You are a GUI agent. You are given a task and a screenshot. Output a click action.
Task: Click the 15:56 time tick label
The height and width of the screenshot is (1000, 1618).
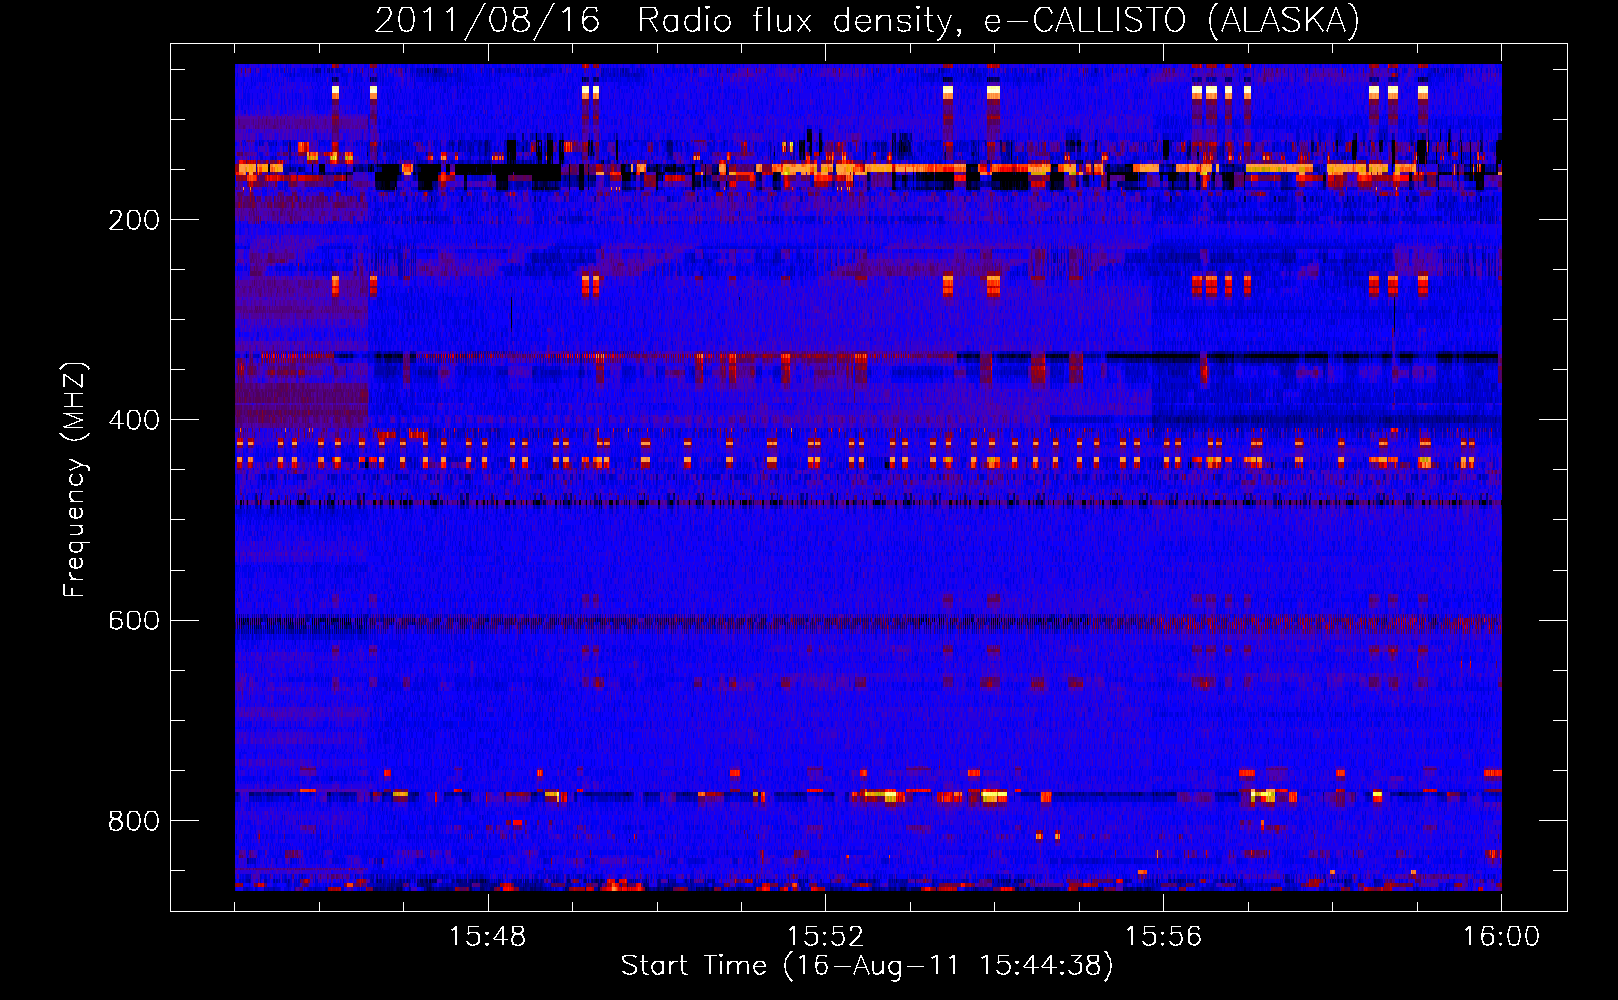point(1163,937)
